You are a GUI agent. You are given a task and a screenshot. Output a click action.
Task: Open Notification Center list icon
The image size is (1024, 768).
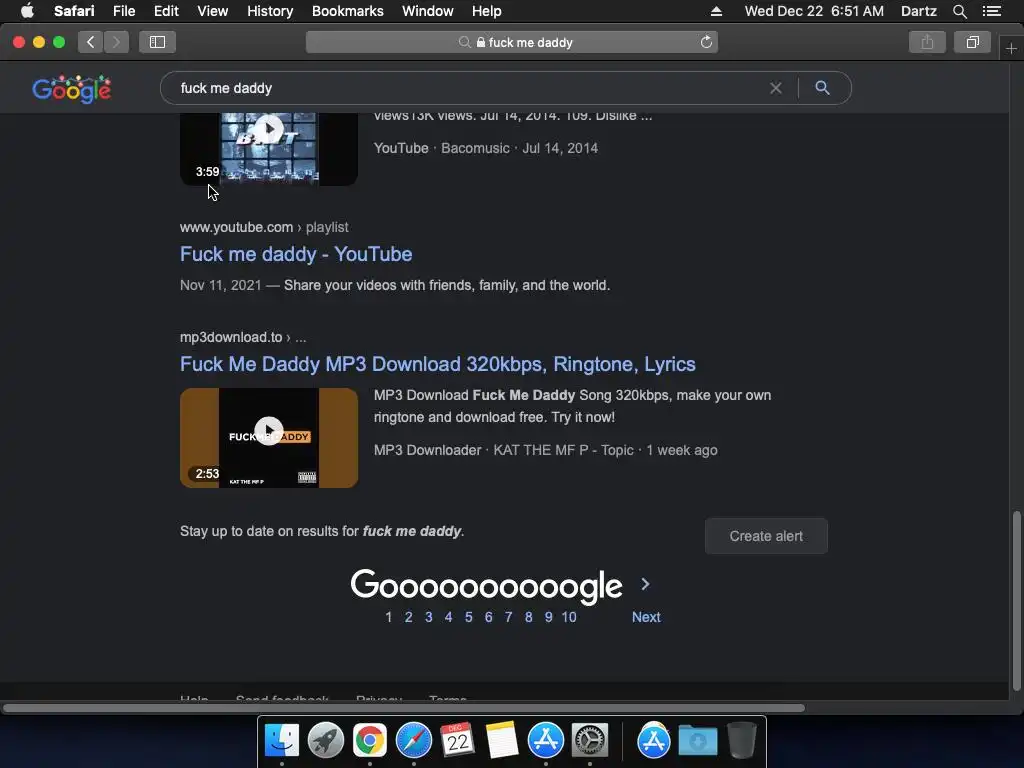991,11
